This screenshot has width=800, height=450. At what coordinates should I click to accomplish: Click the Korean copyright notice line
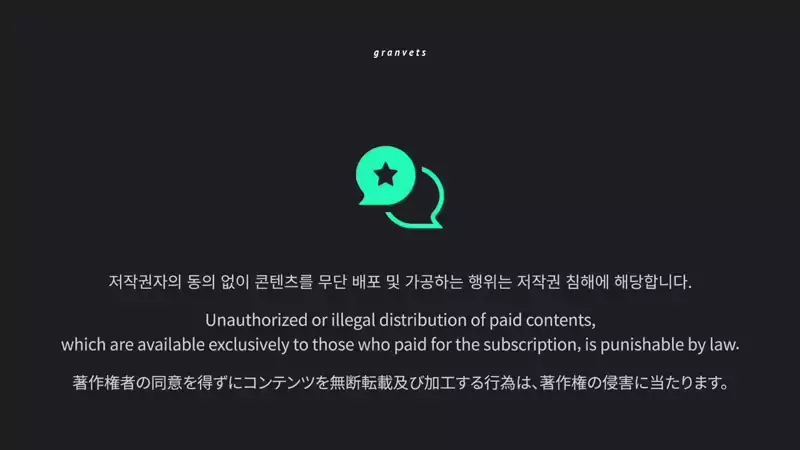(x=400, y=282)
